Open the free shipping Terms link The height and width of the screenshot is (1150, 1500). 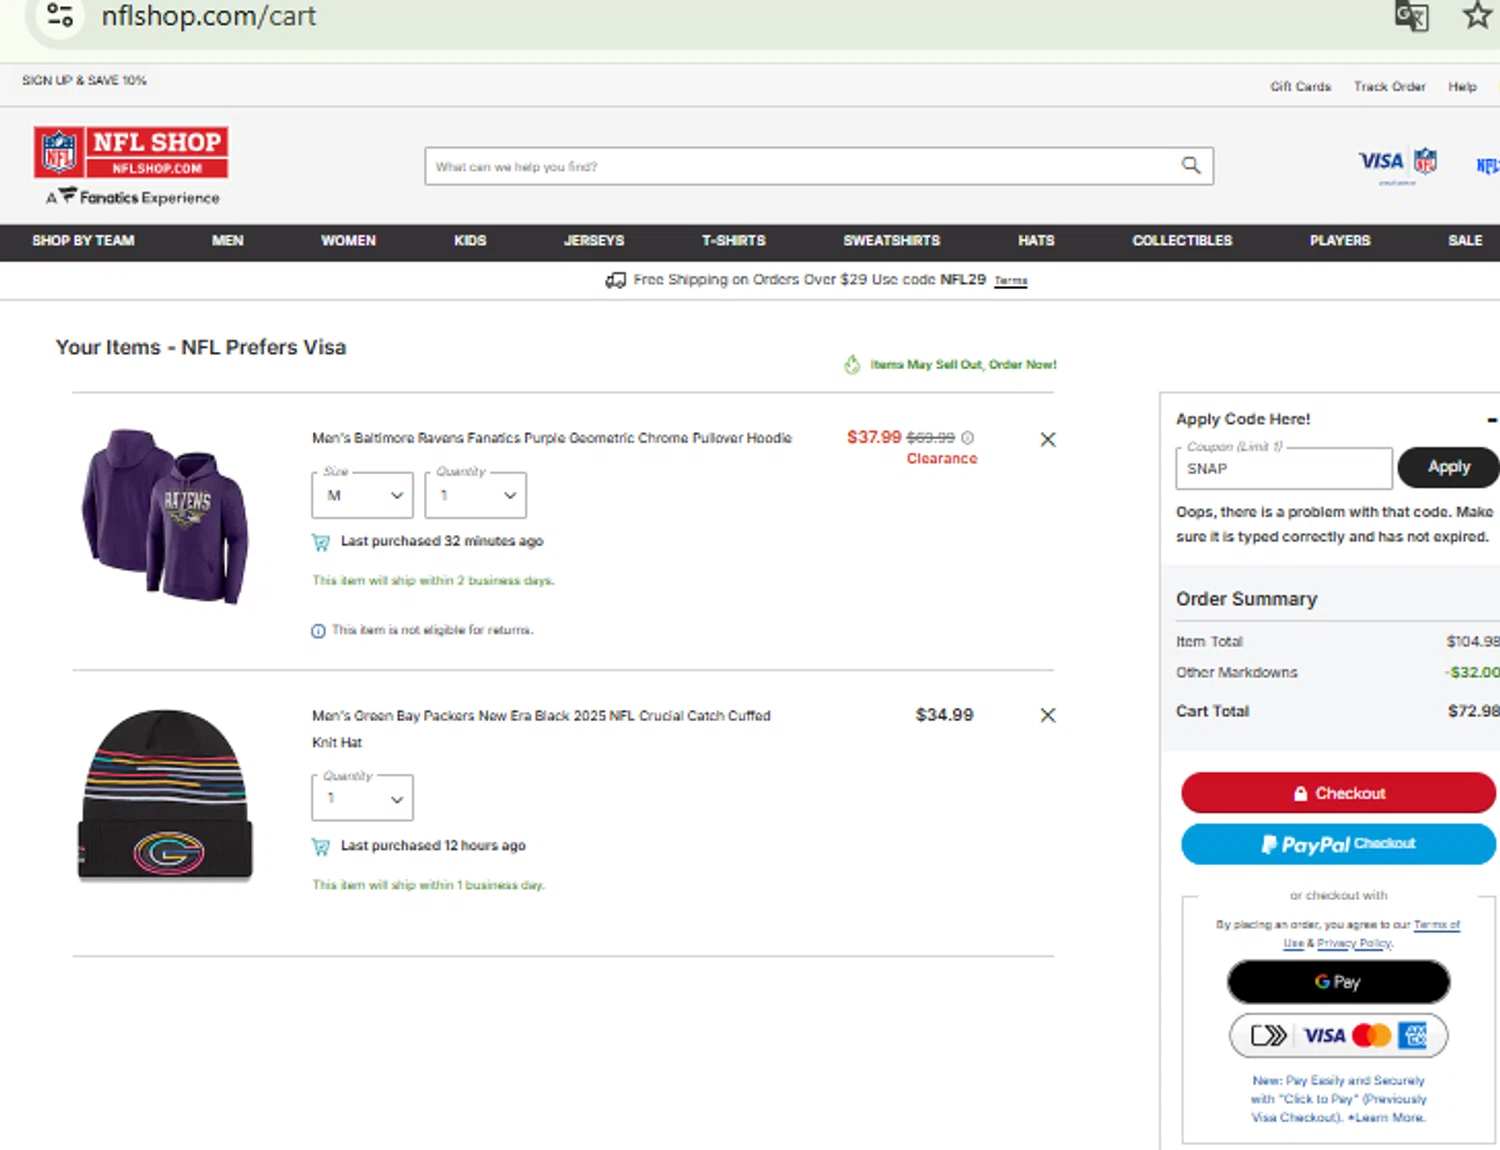[1010, 281]
